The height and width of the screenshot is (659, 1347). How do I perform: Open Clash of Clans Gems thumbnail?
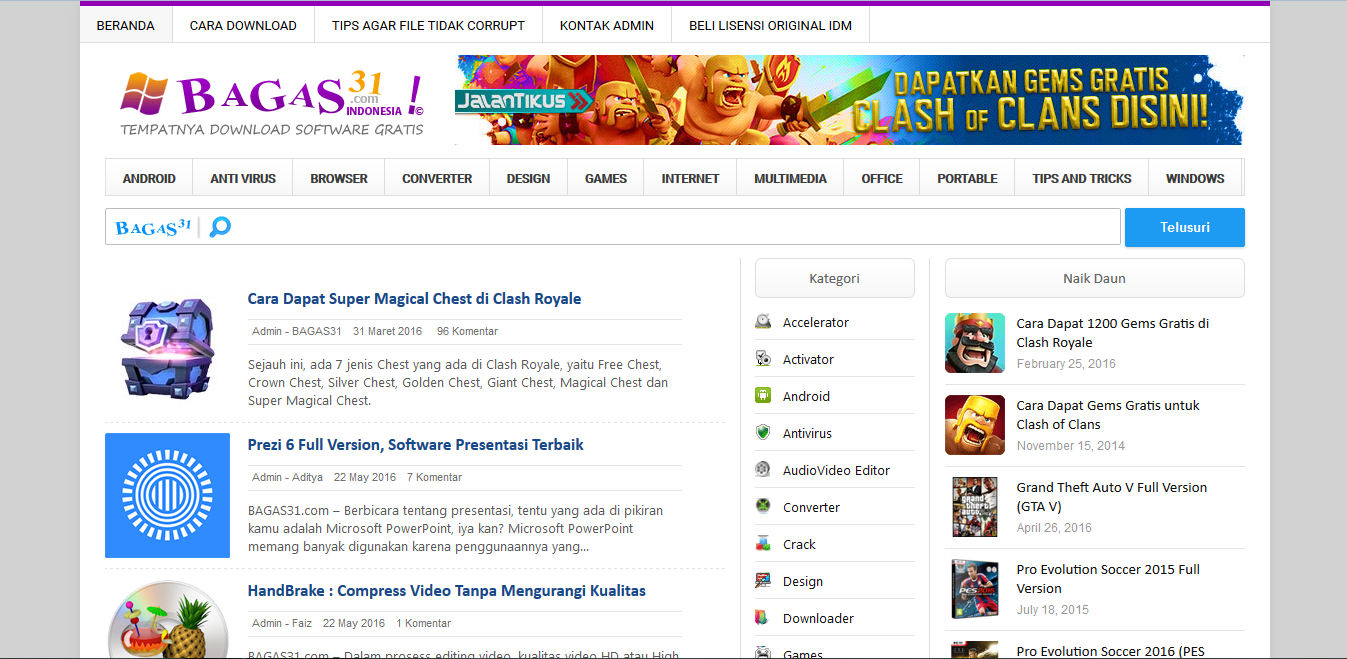coord(975,425)
